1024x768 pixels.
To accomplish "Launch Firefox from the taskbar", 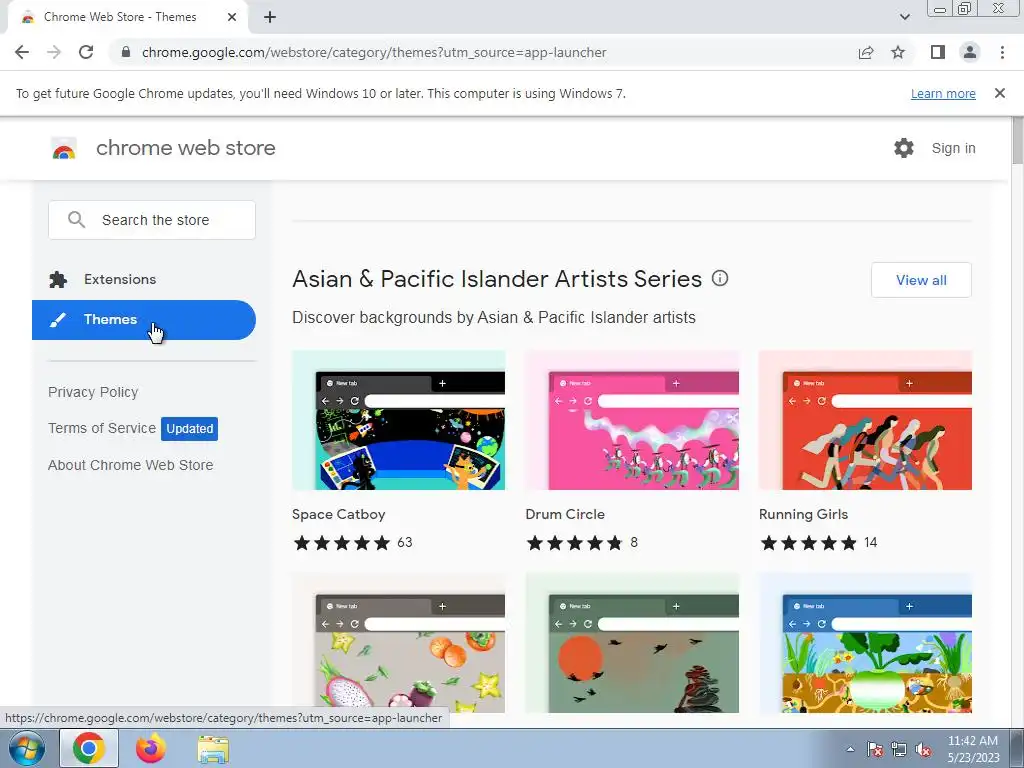I will [150, 748].
